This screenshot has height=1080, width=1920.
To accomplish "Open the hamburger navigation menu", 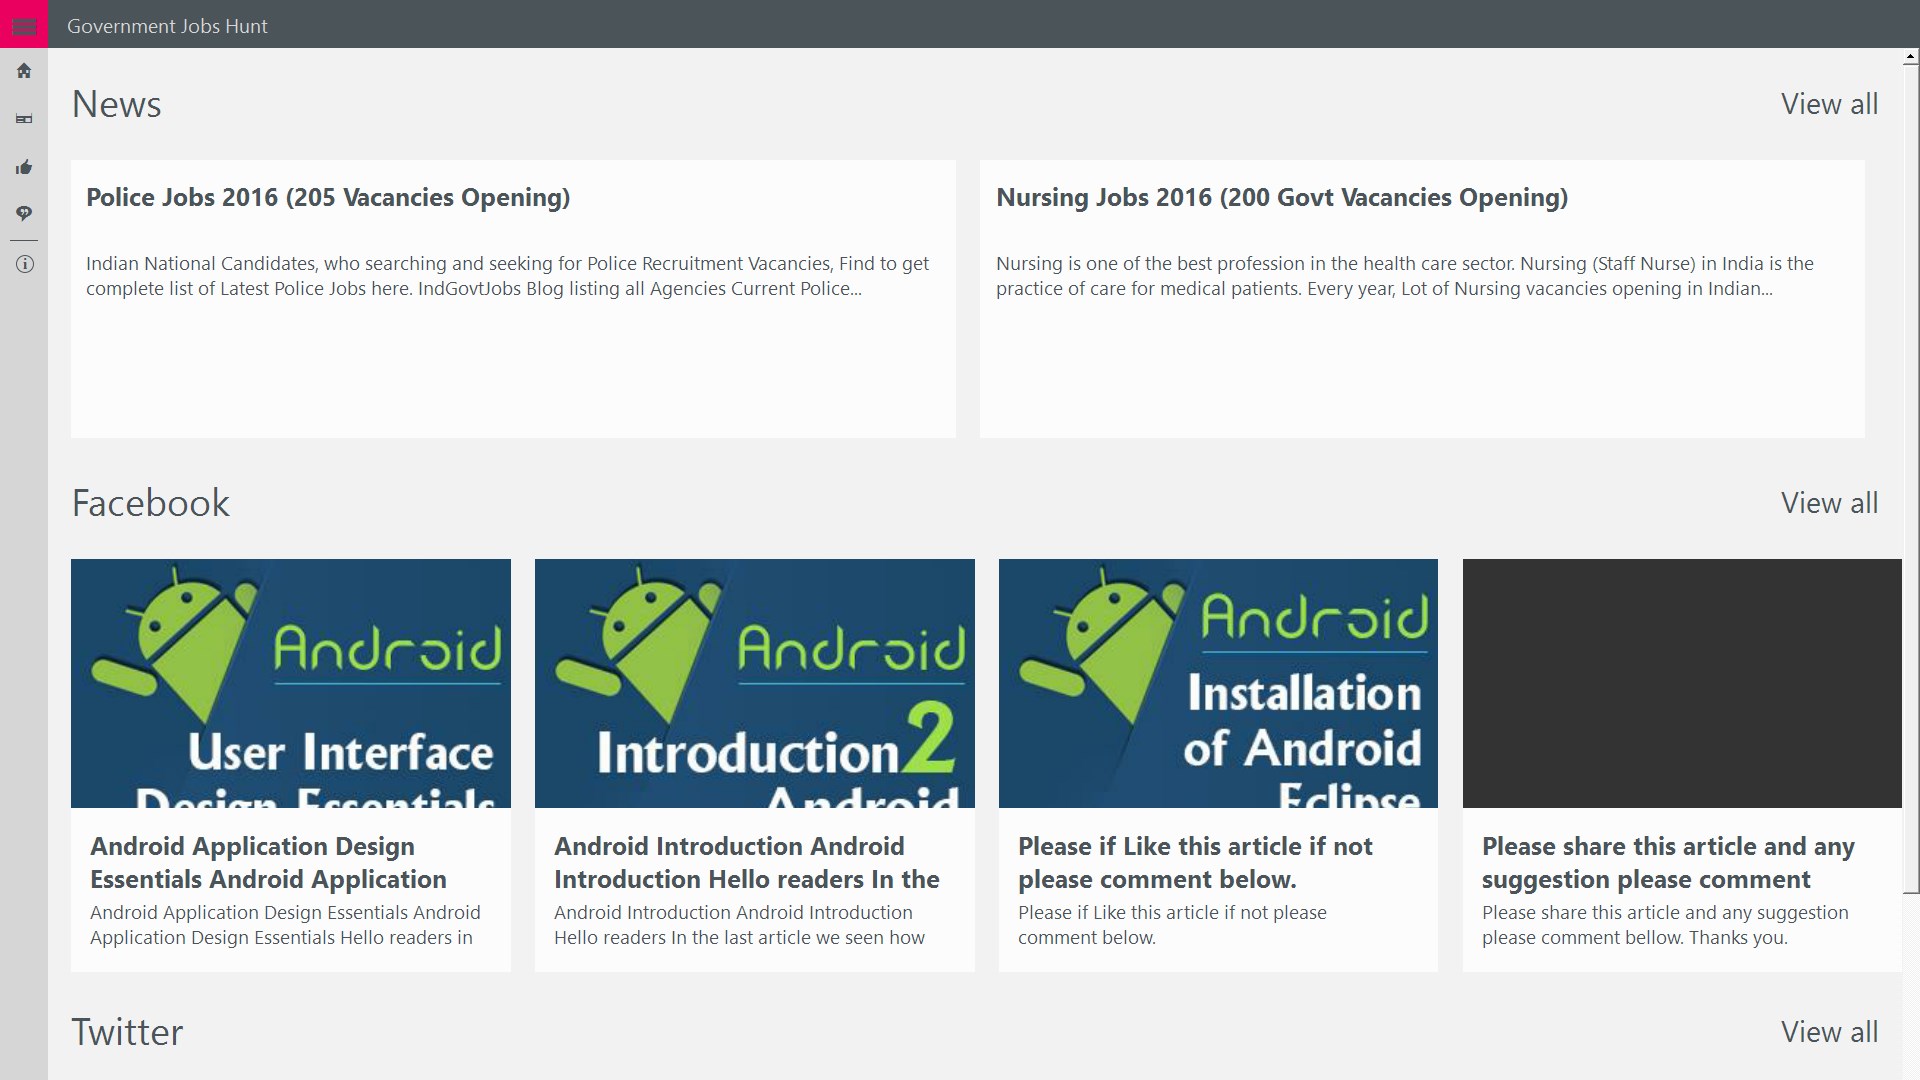I will point(24,24).
